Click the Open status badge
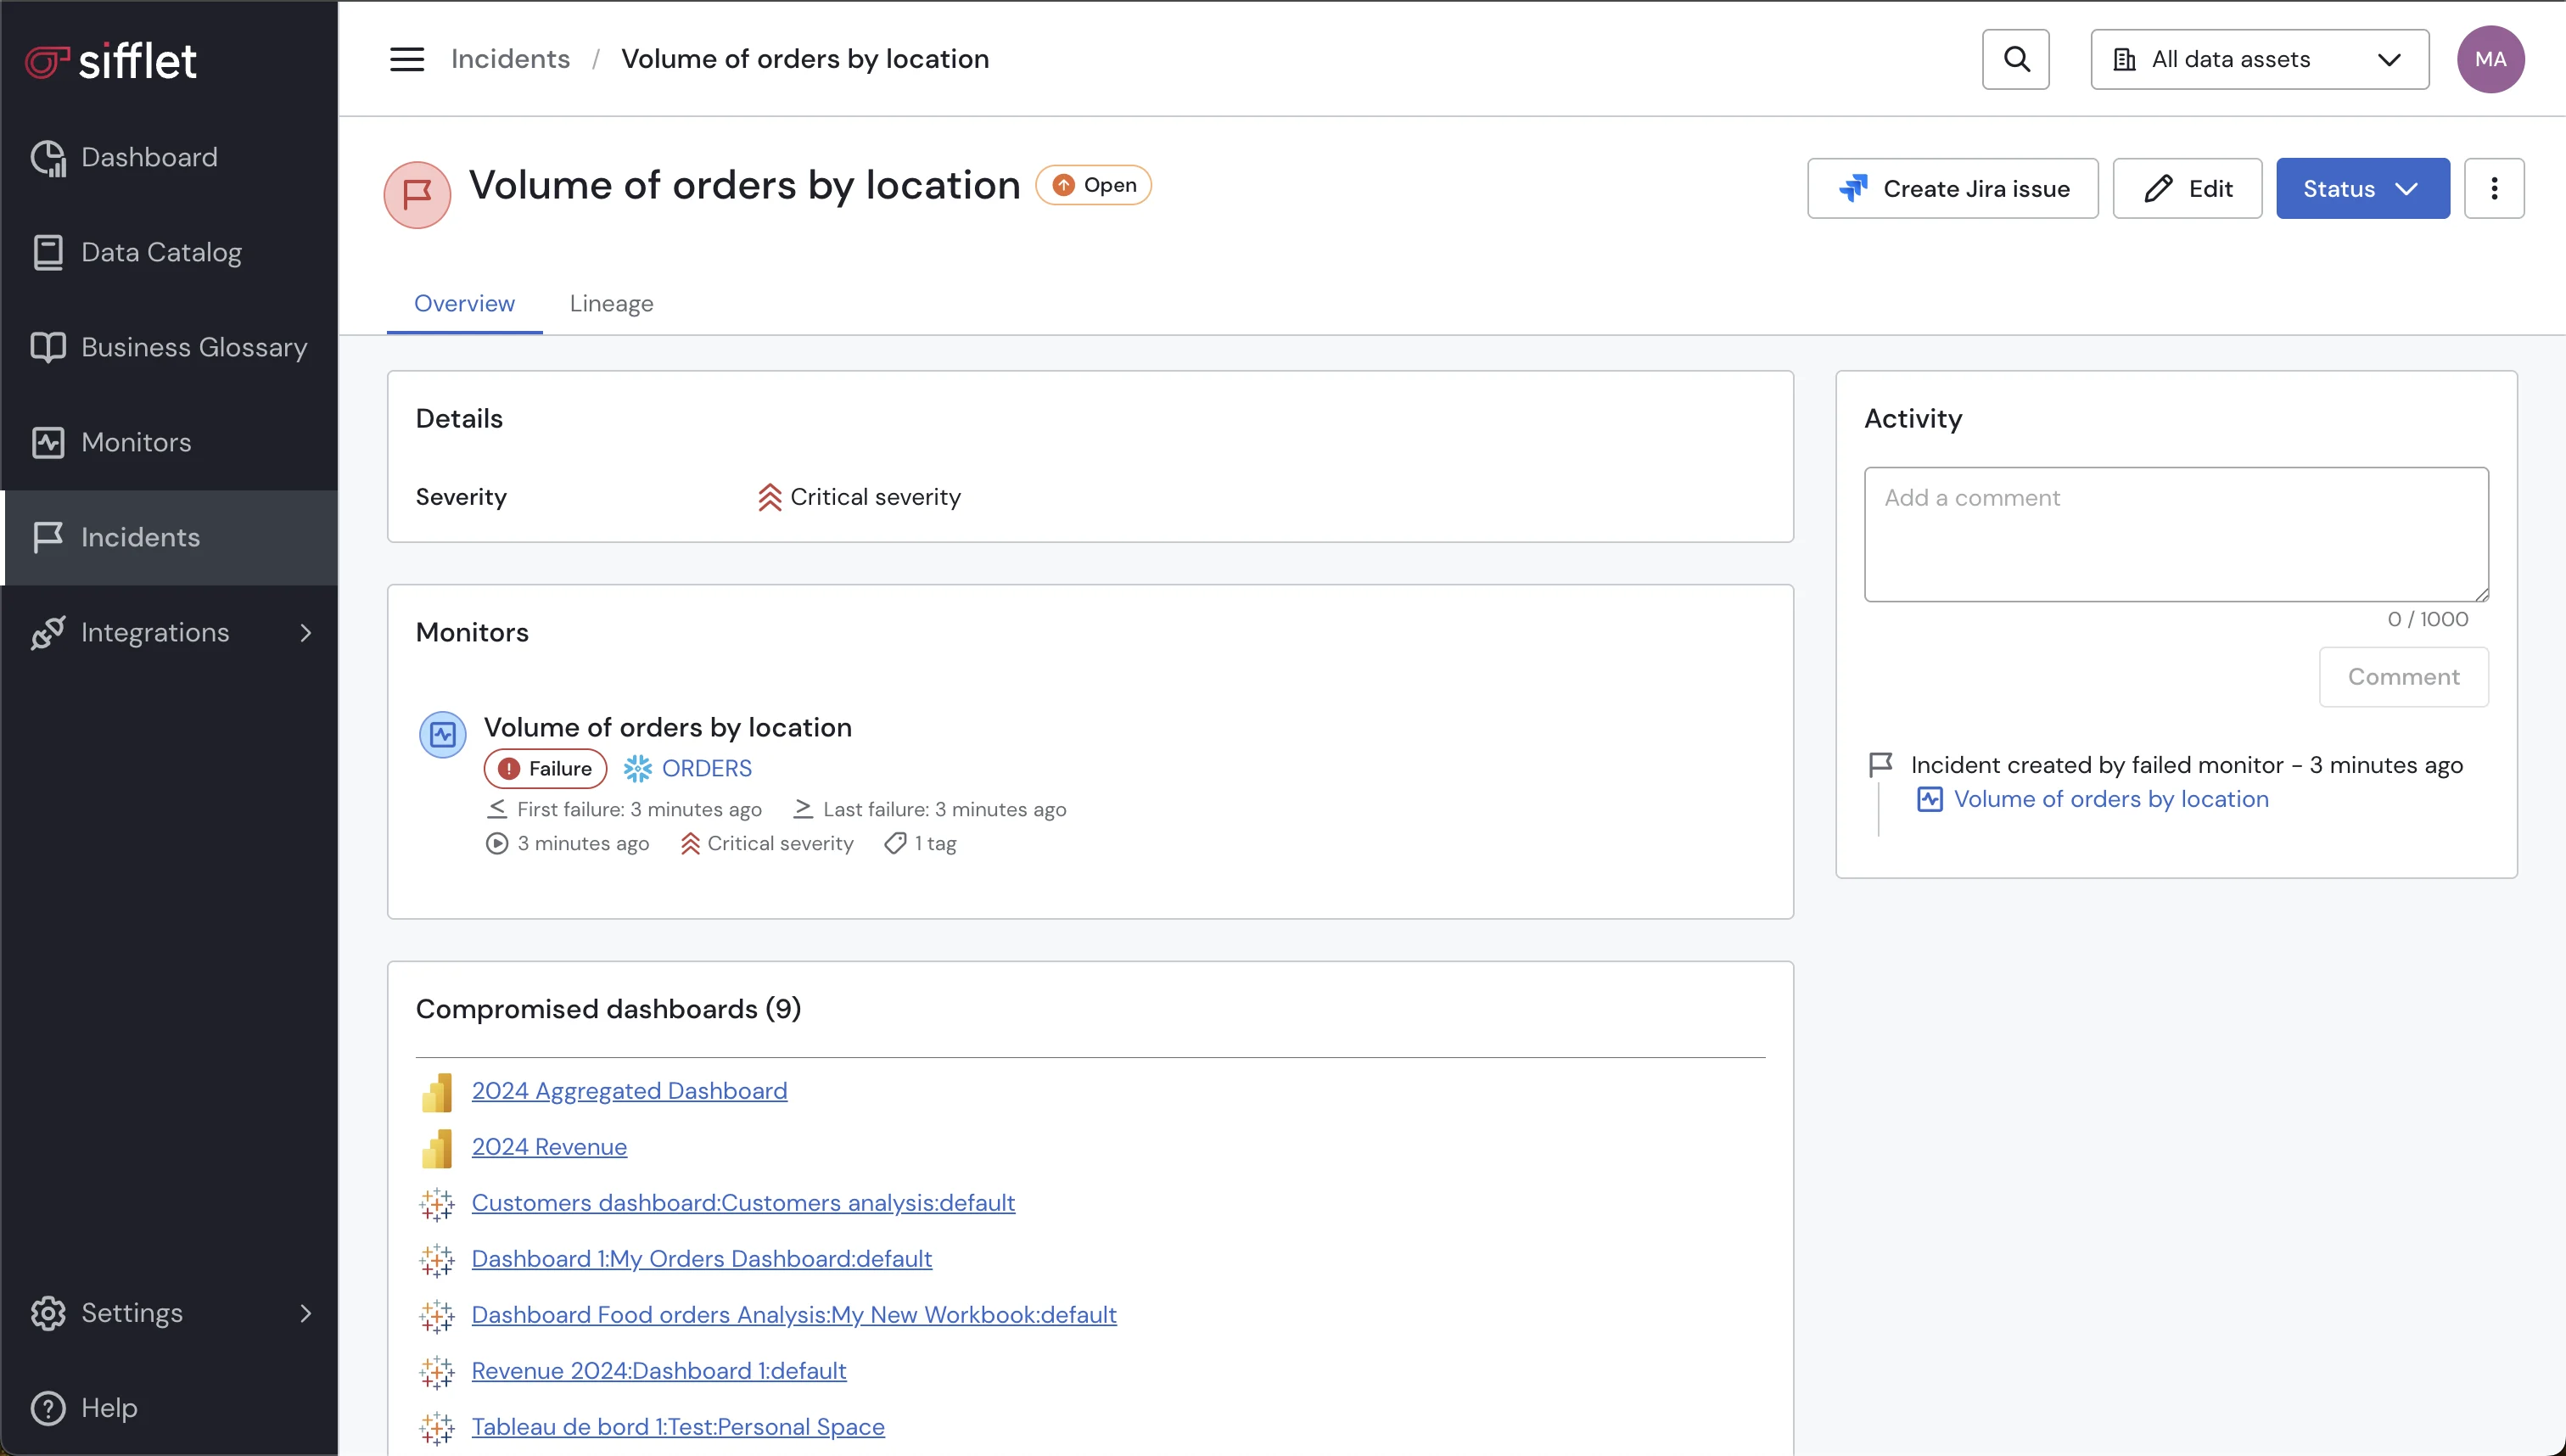2566x1456 pixels. point(1093,185)
